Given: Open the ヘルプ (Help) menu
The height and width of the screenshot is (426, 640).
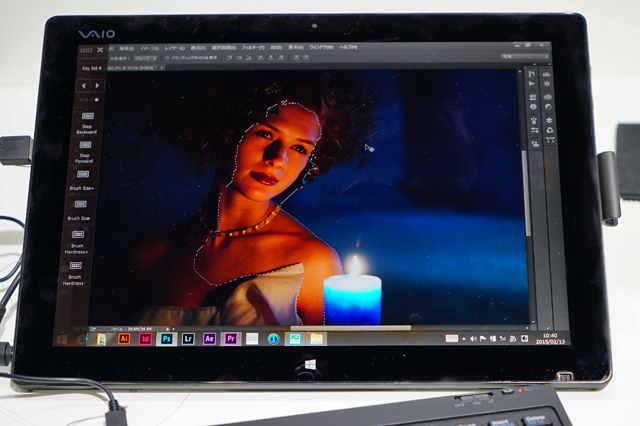Looking at the screenshot, I should click(348, 47).
